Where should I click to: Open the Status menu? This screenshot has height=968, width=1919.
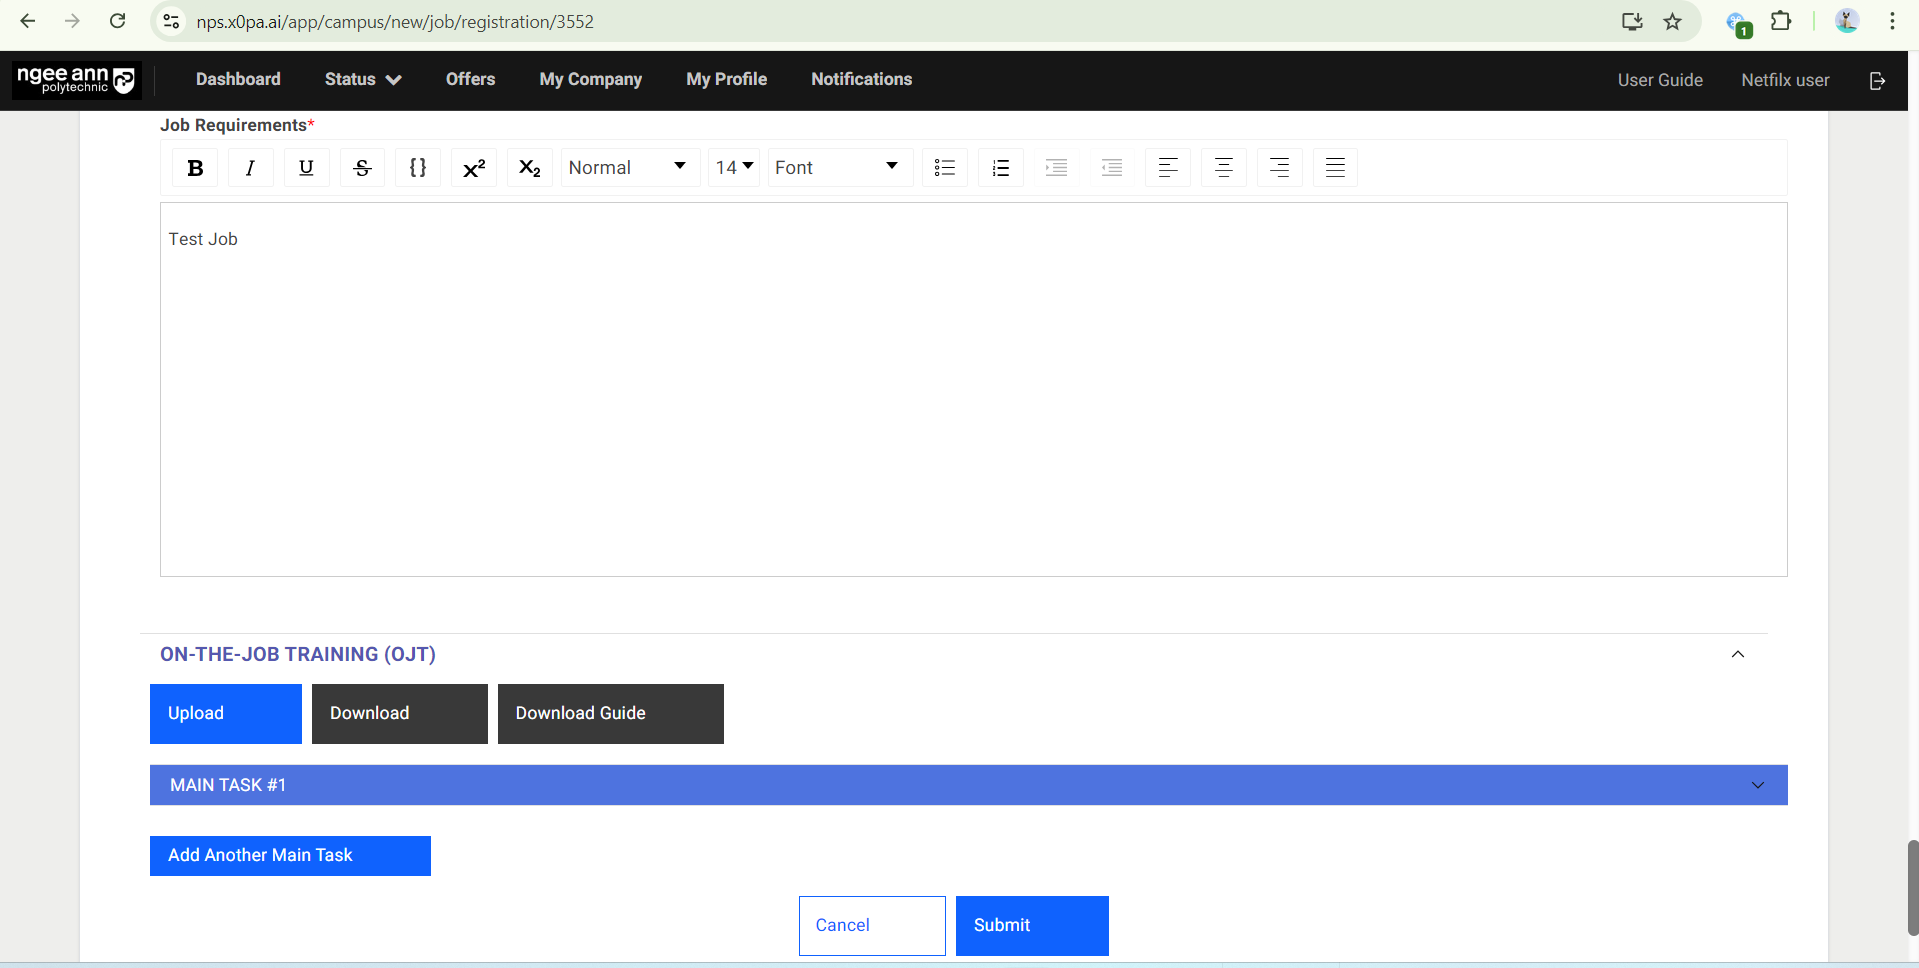[x=362, y=80]
